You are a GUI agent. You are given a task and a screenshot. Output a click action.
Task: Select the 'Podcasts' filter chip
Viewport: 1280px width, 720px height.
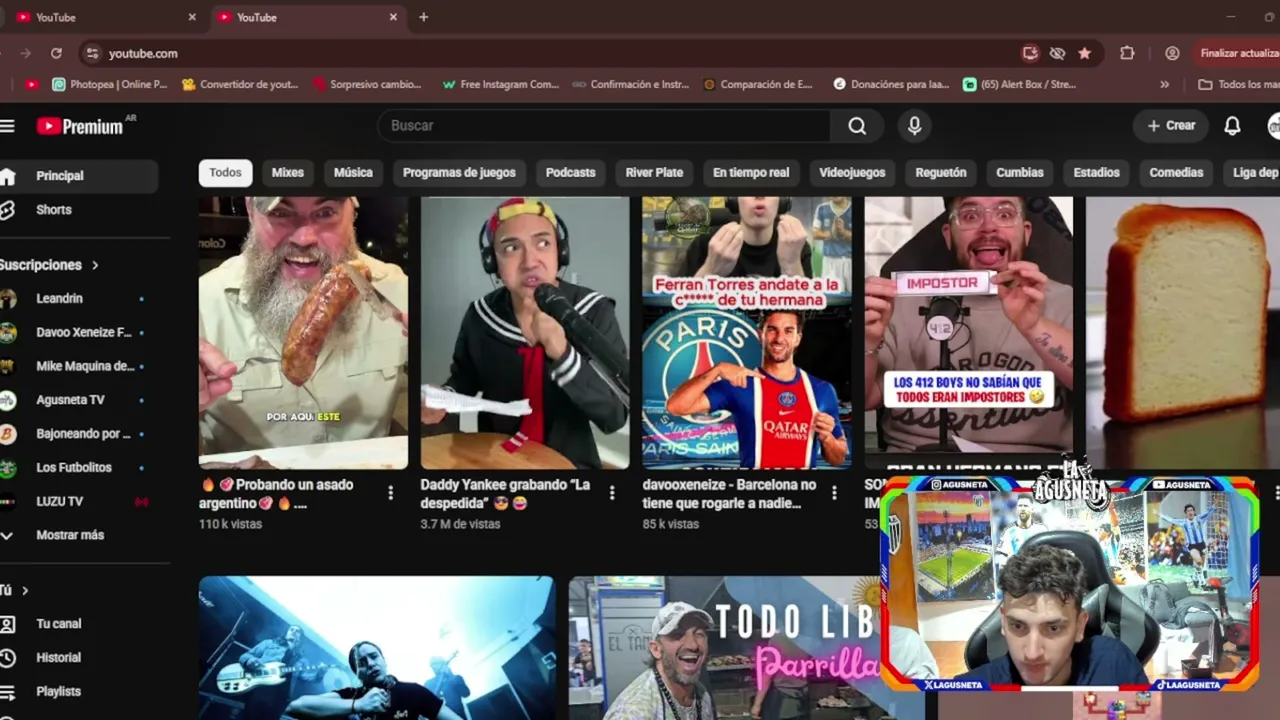570,172
